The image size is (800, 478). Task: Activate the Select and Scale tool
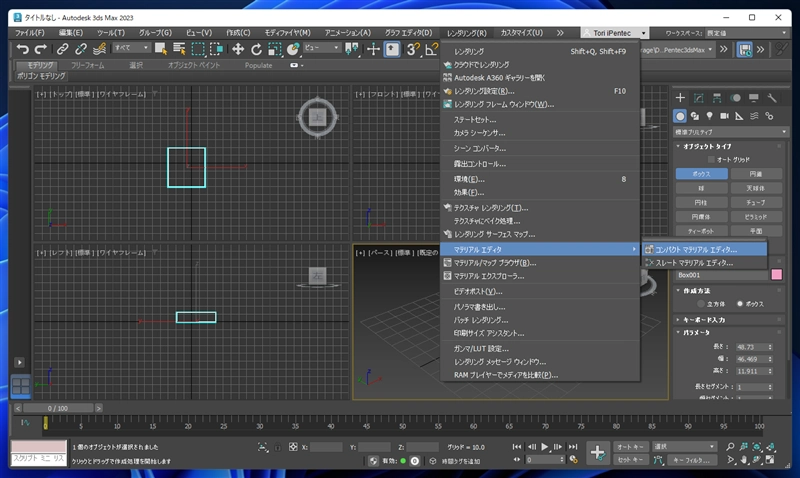coord(274,49)
